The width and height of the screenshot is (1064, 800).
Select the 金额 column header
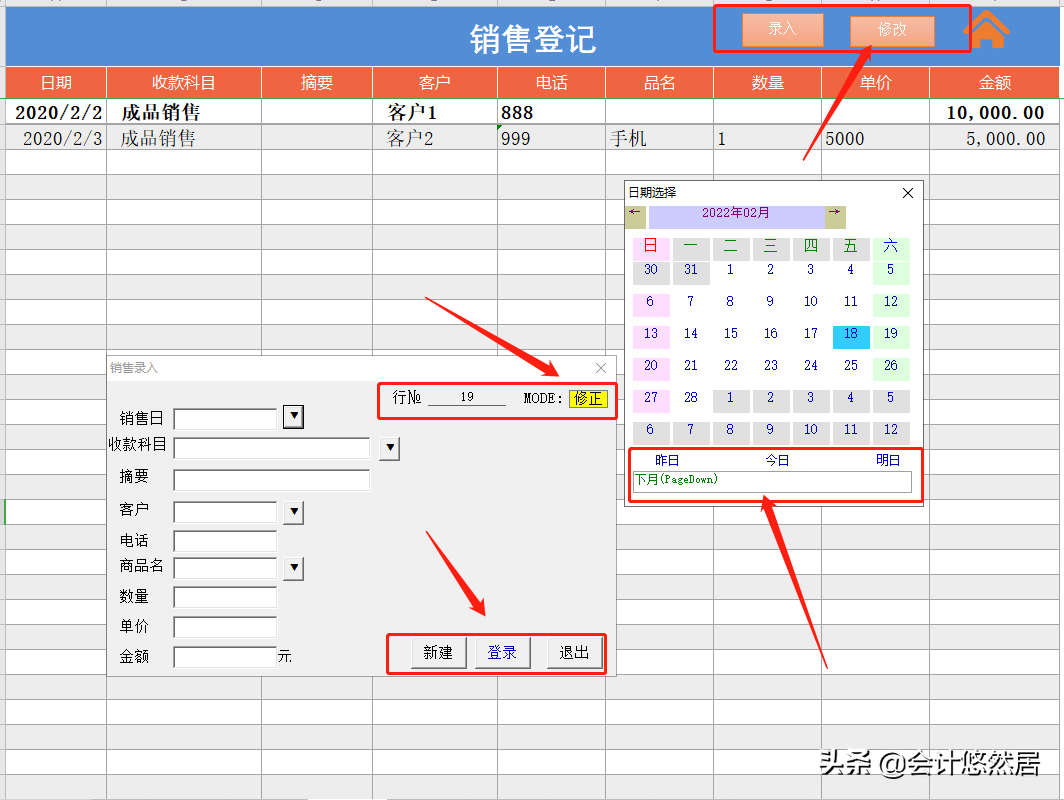click(x=994, y=83)
